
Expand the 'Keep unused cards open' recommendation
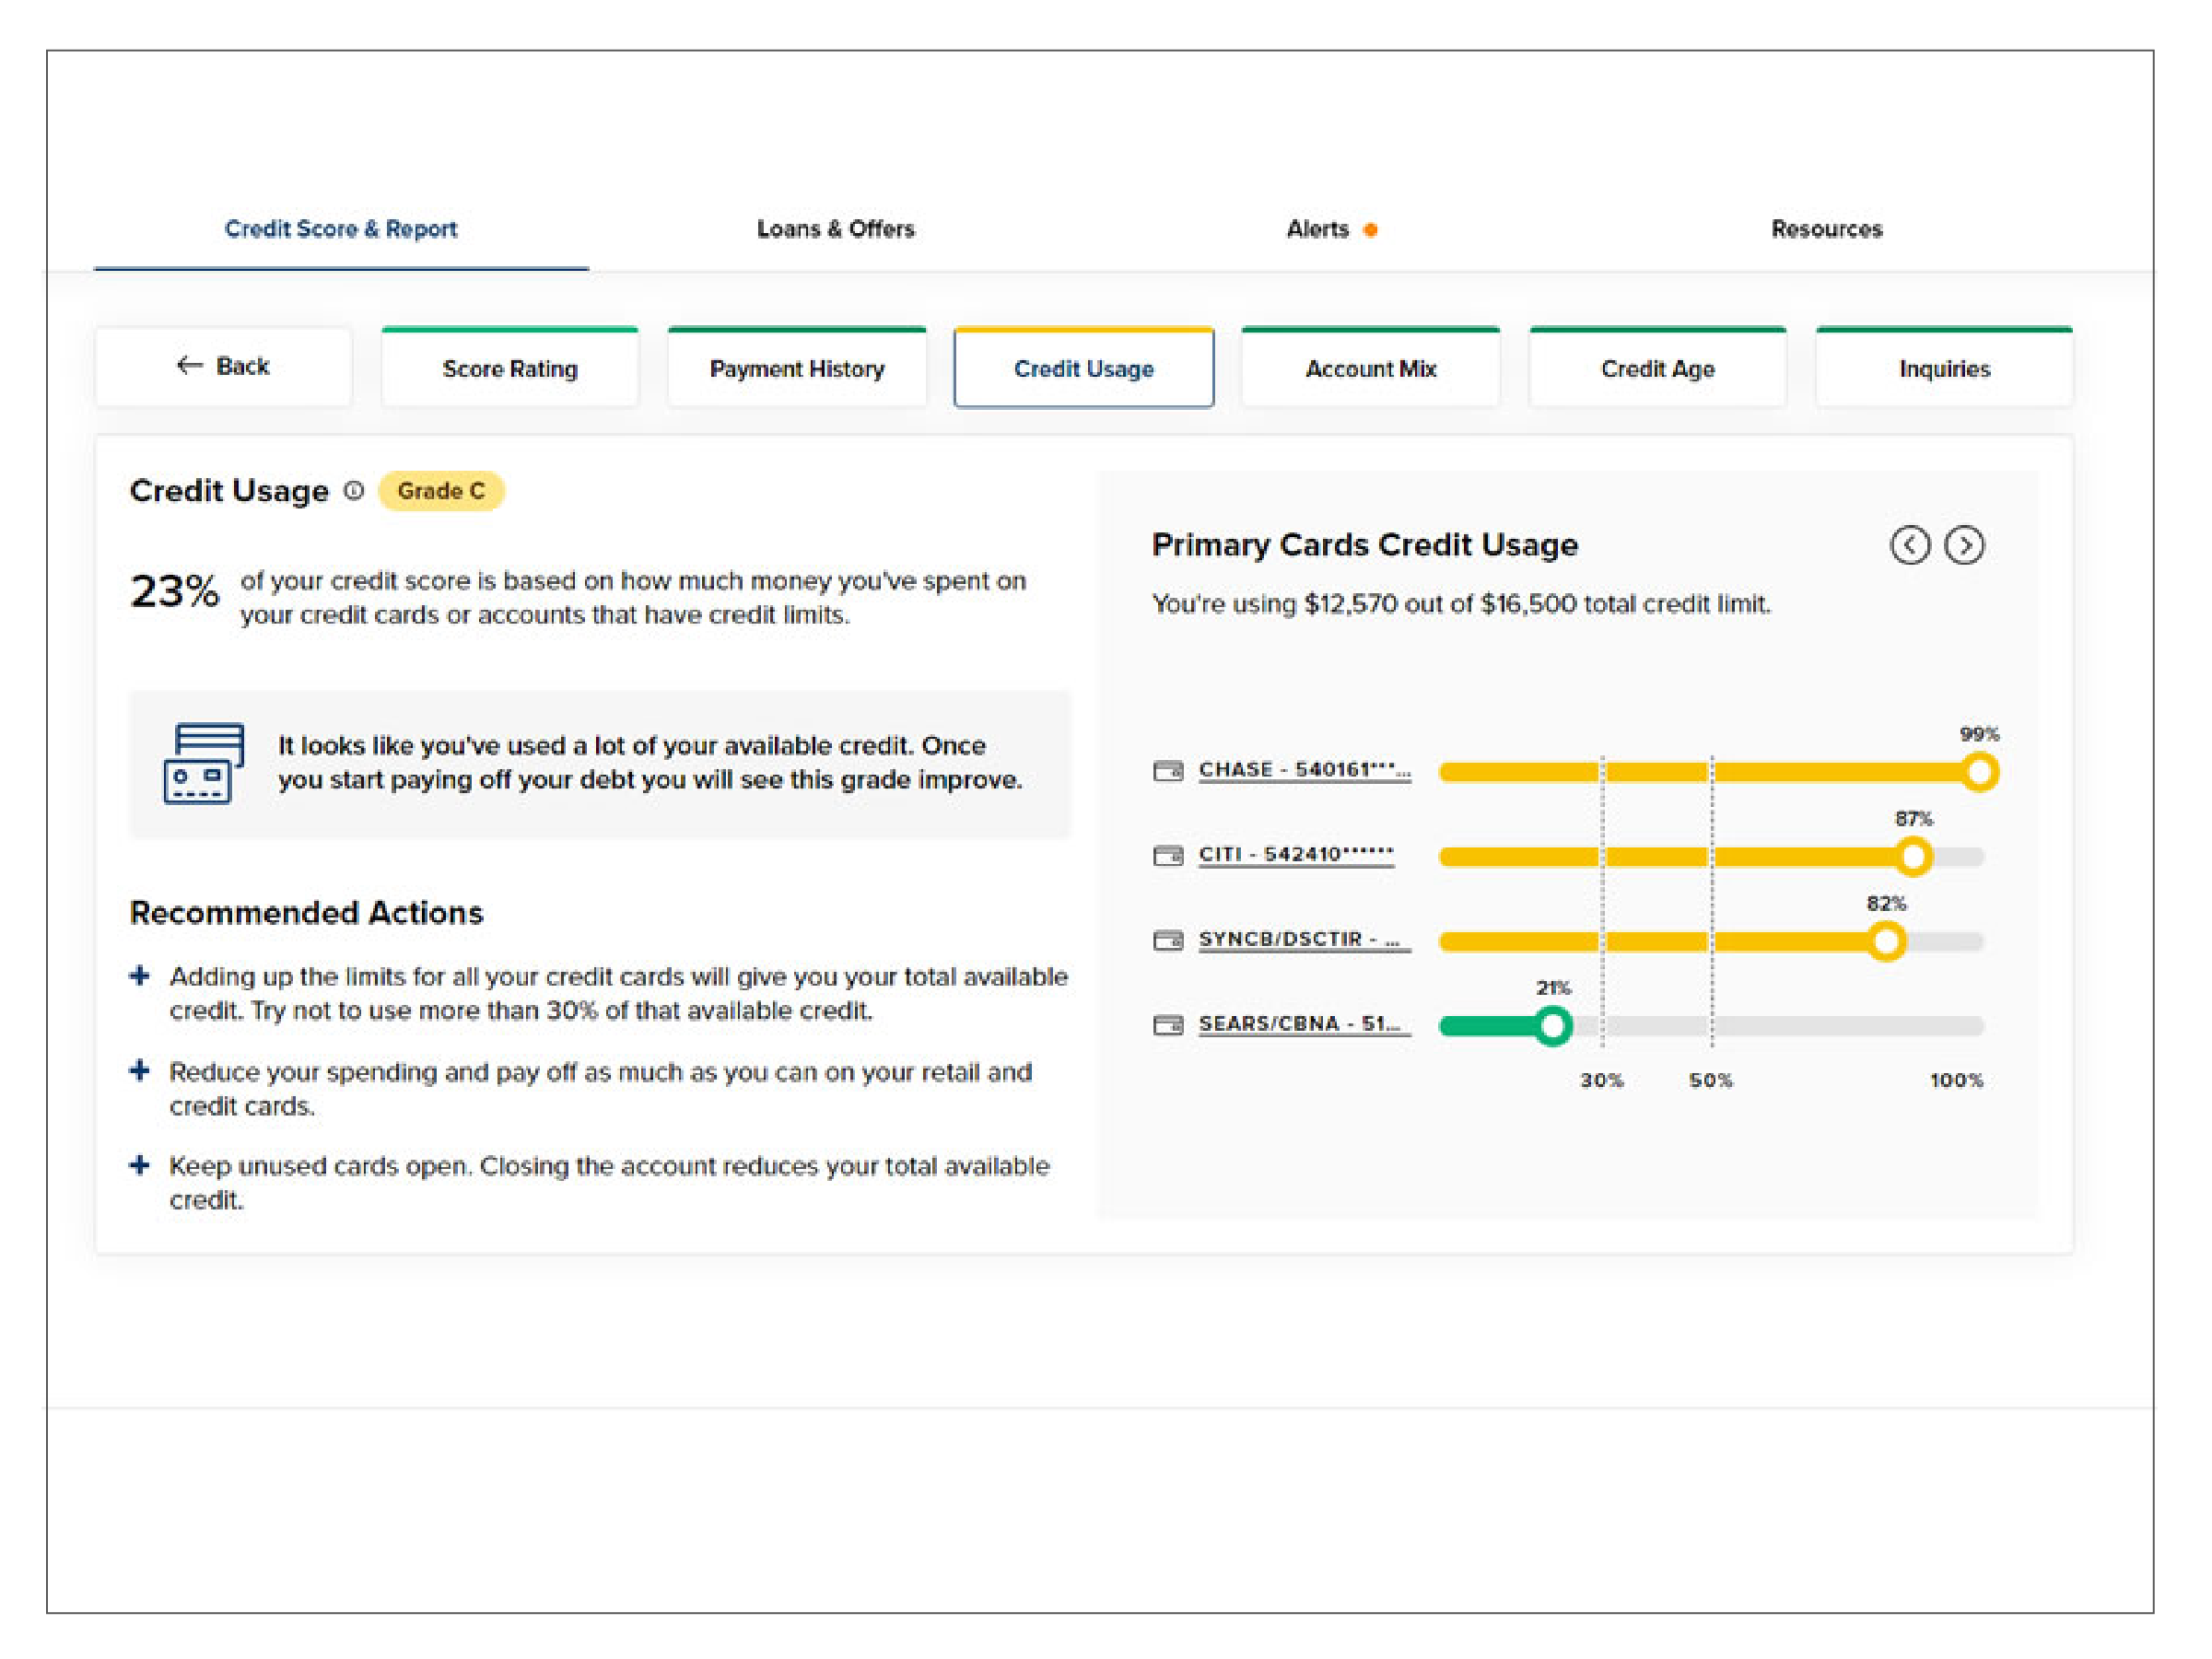(140, 1165)
